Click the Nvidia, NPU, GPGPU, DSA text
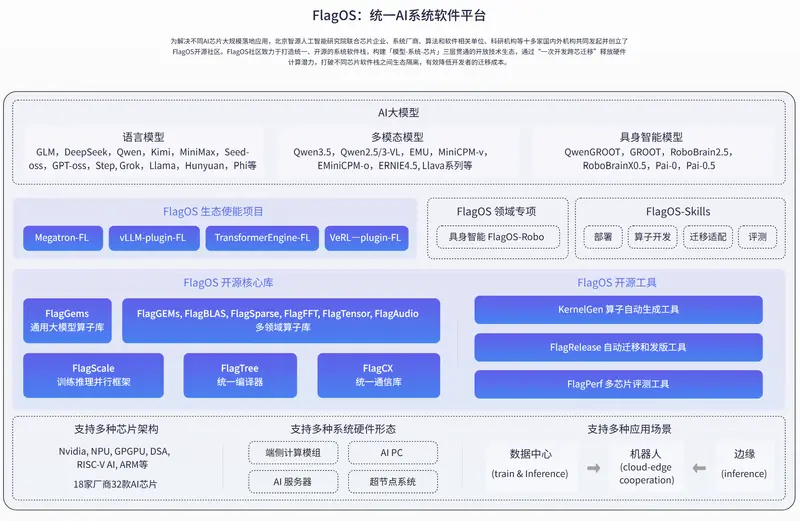Image resolution: width=800 pixels, height=521 pixels. tap(114, 452)
